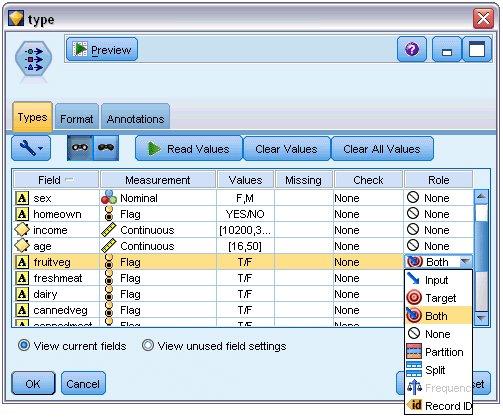Choose Partition role from dropdown list
Screen dimensions: 503x418
pos(438,352)
